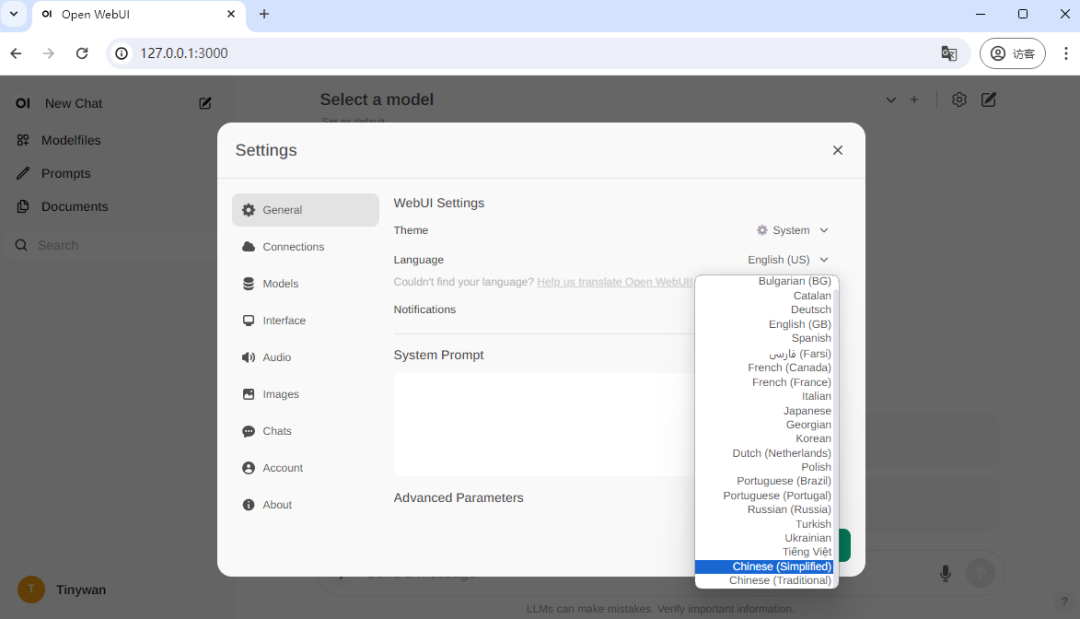1080x619 pixels.
Task: Open the Interface settings section
Action: pyautogui.click(x=284, y=321)
